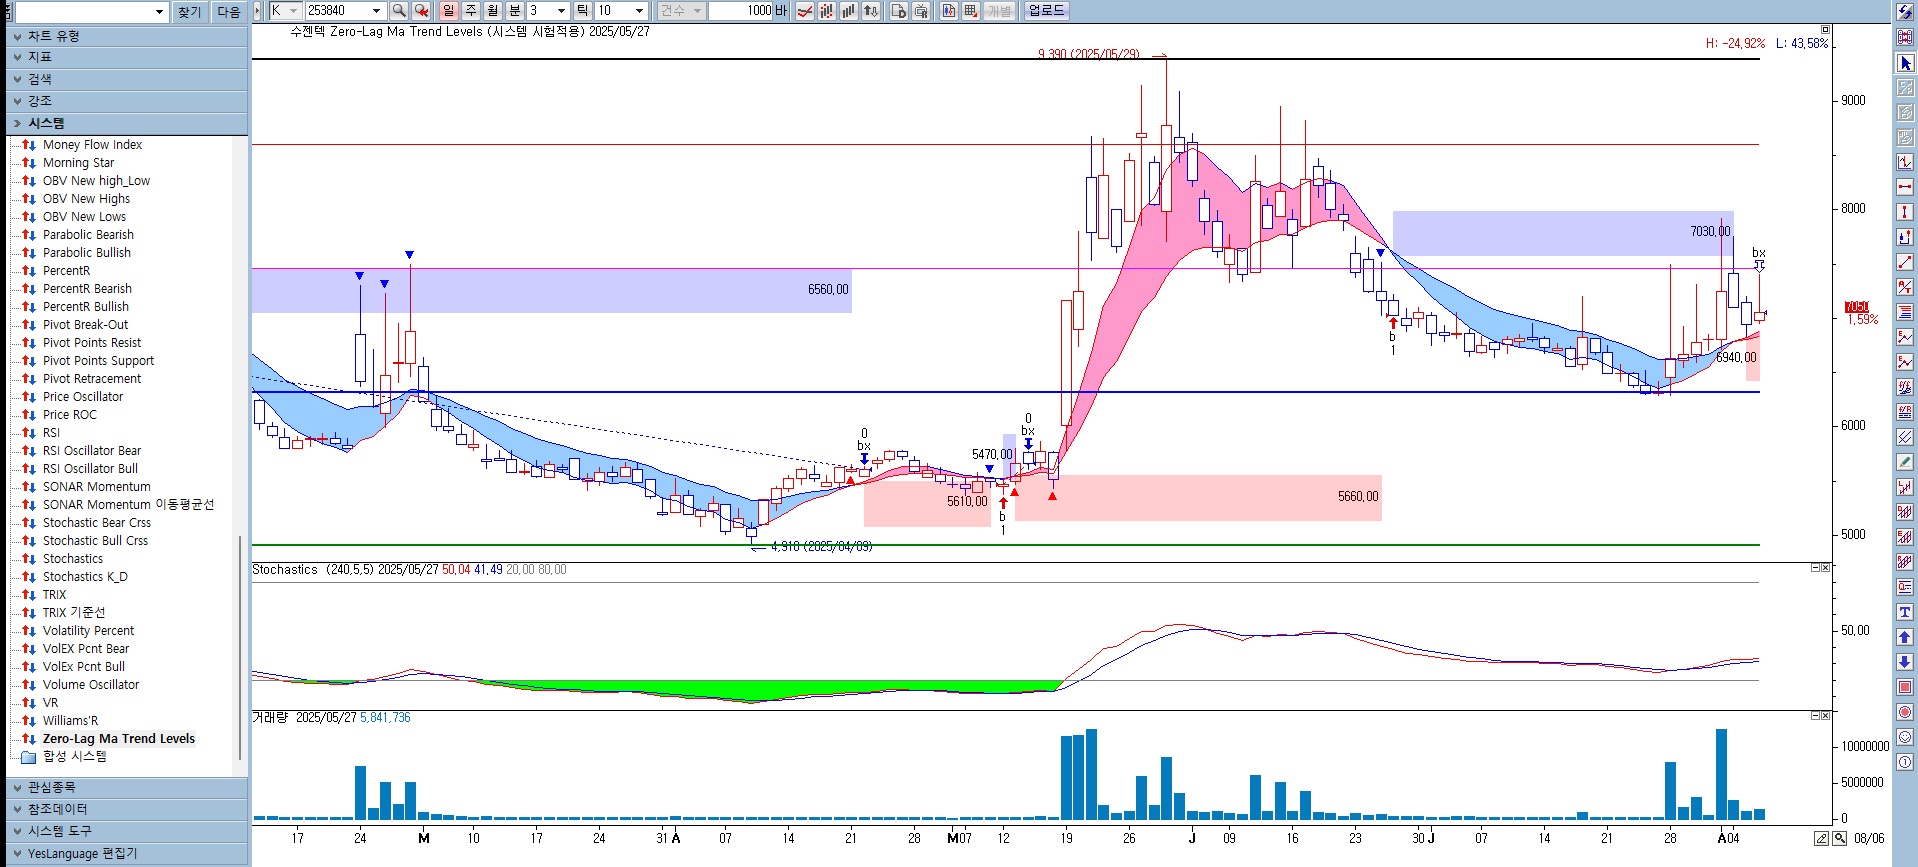
Task: Select RSI in the system list
Action: coord(51,433)
